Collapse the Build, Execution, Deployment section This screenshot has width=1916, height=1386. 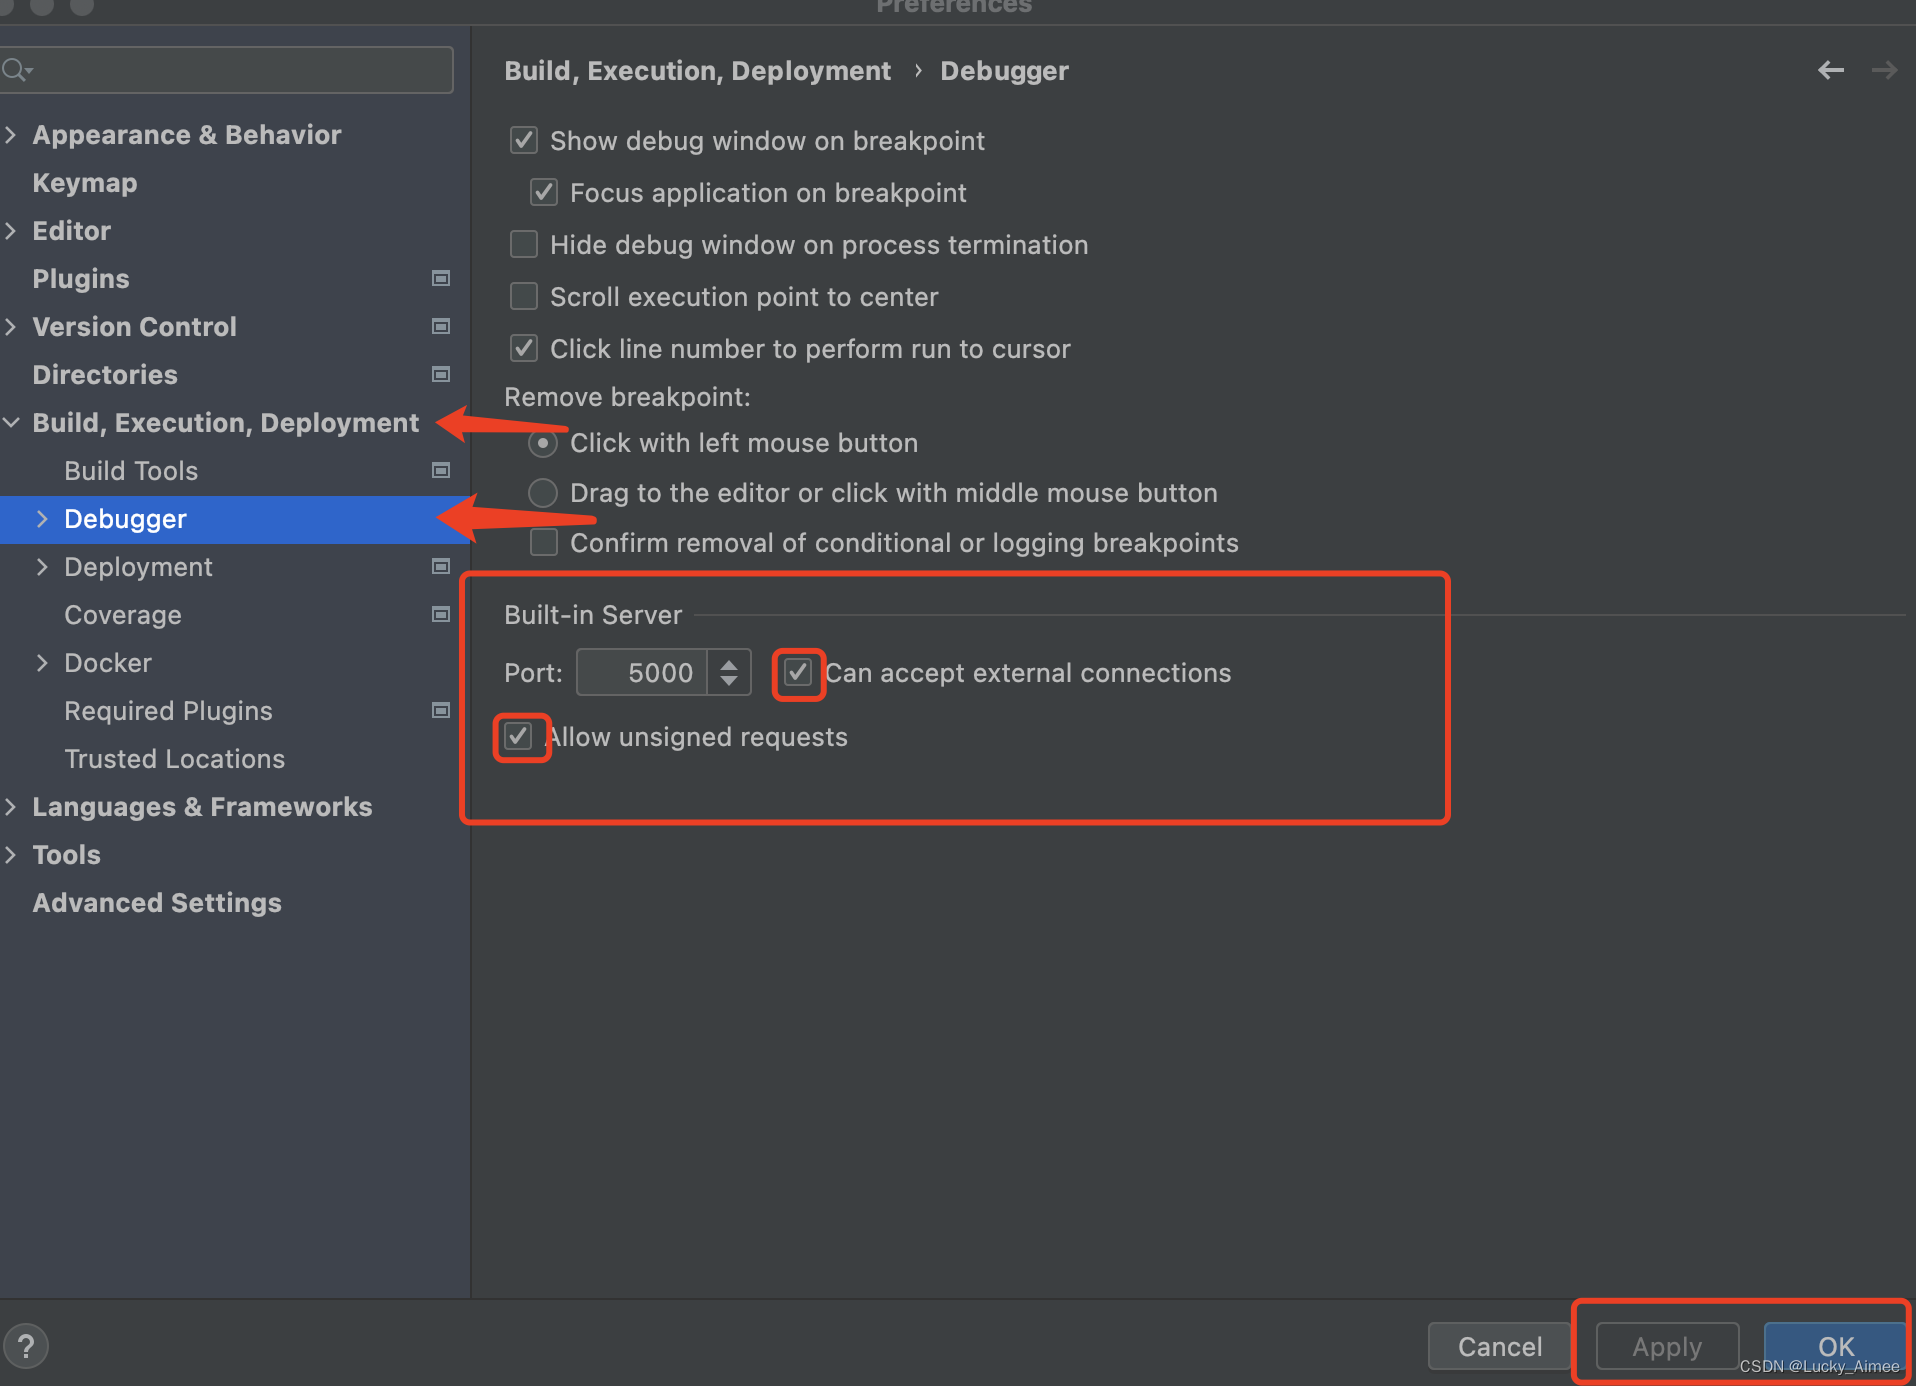click(11, 422)
